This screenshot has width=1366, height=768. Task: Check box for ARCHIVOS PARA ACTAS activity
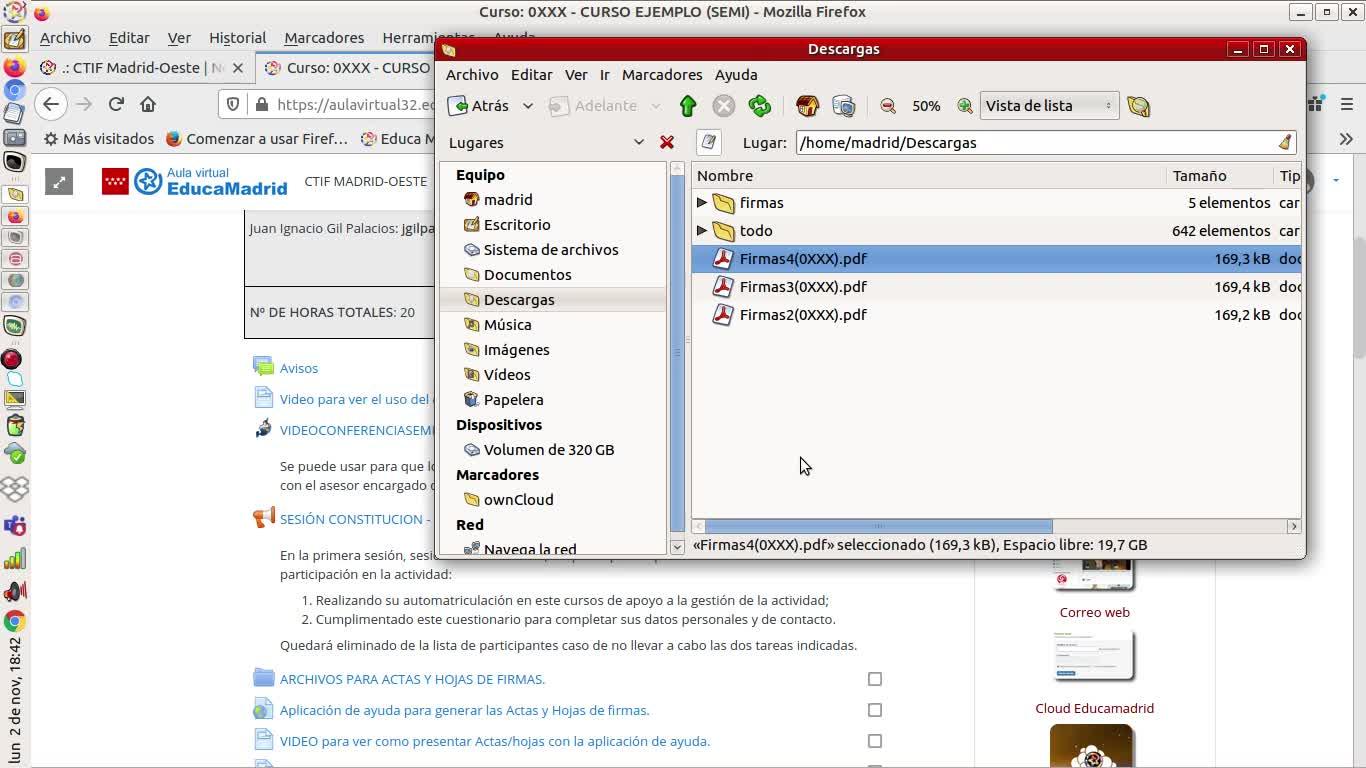[x=875, y=679]
